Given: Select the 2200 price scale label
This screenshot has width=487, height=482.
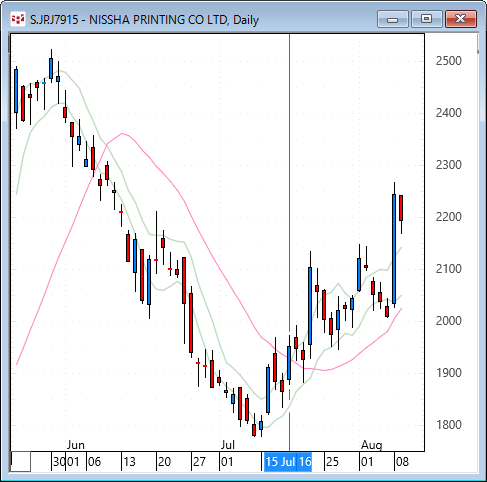Looking at the screenshot, I should coord(448,217).
